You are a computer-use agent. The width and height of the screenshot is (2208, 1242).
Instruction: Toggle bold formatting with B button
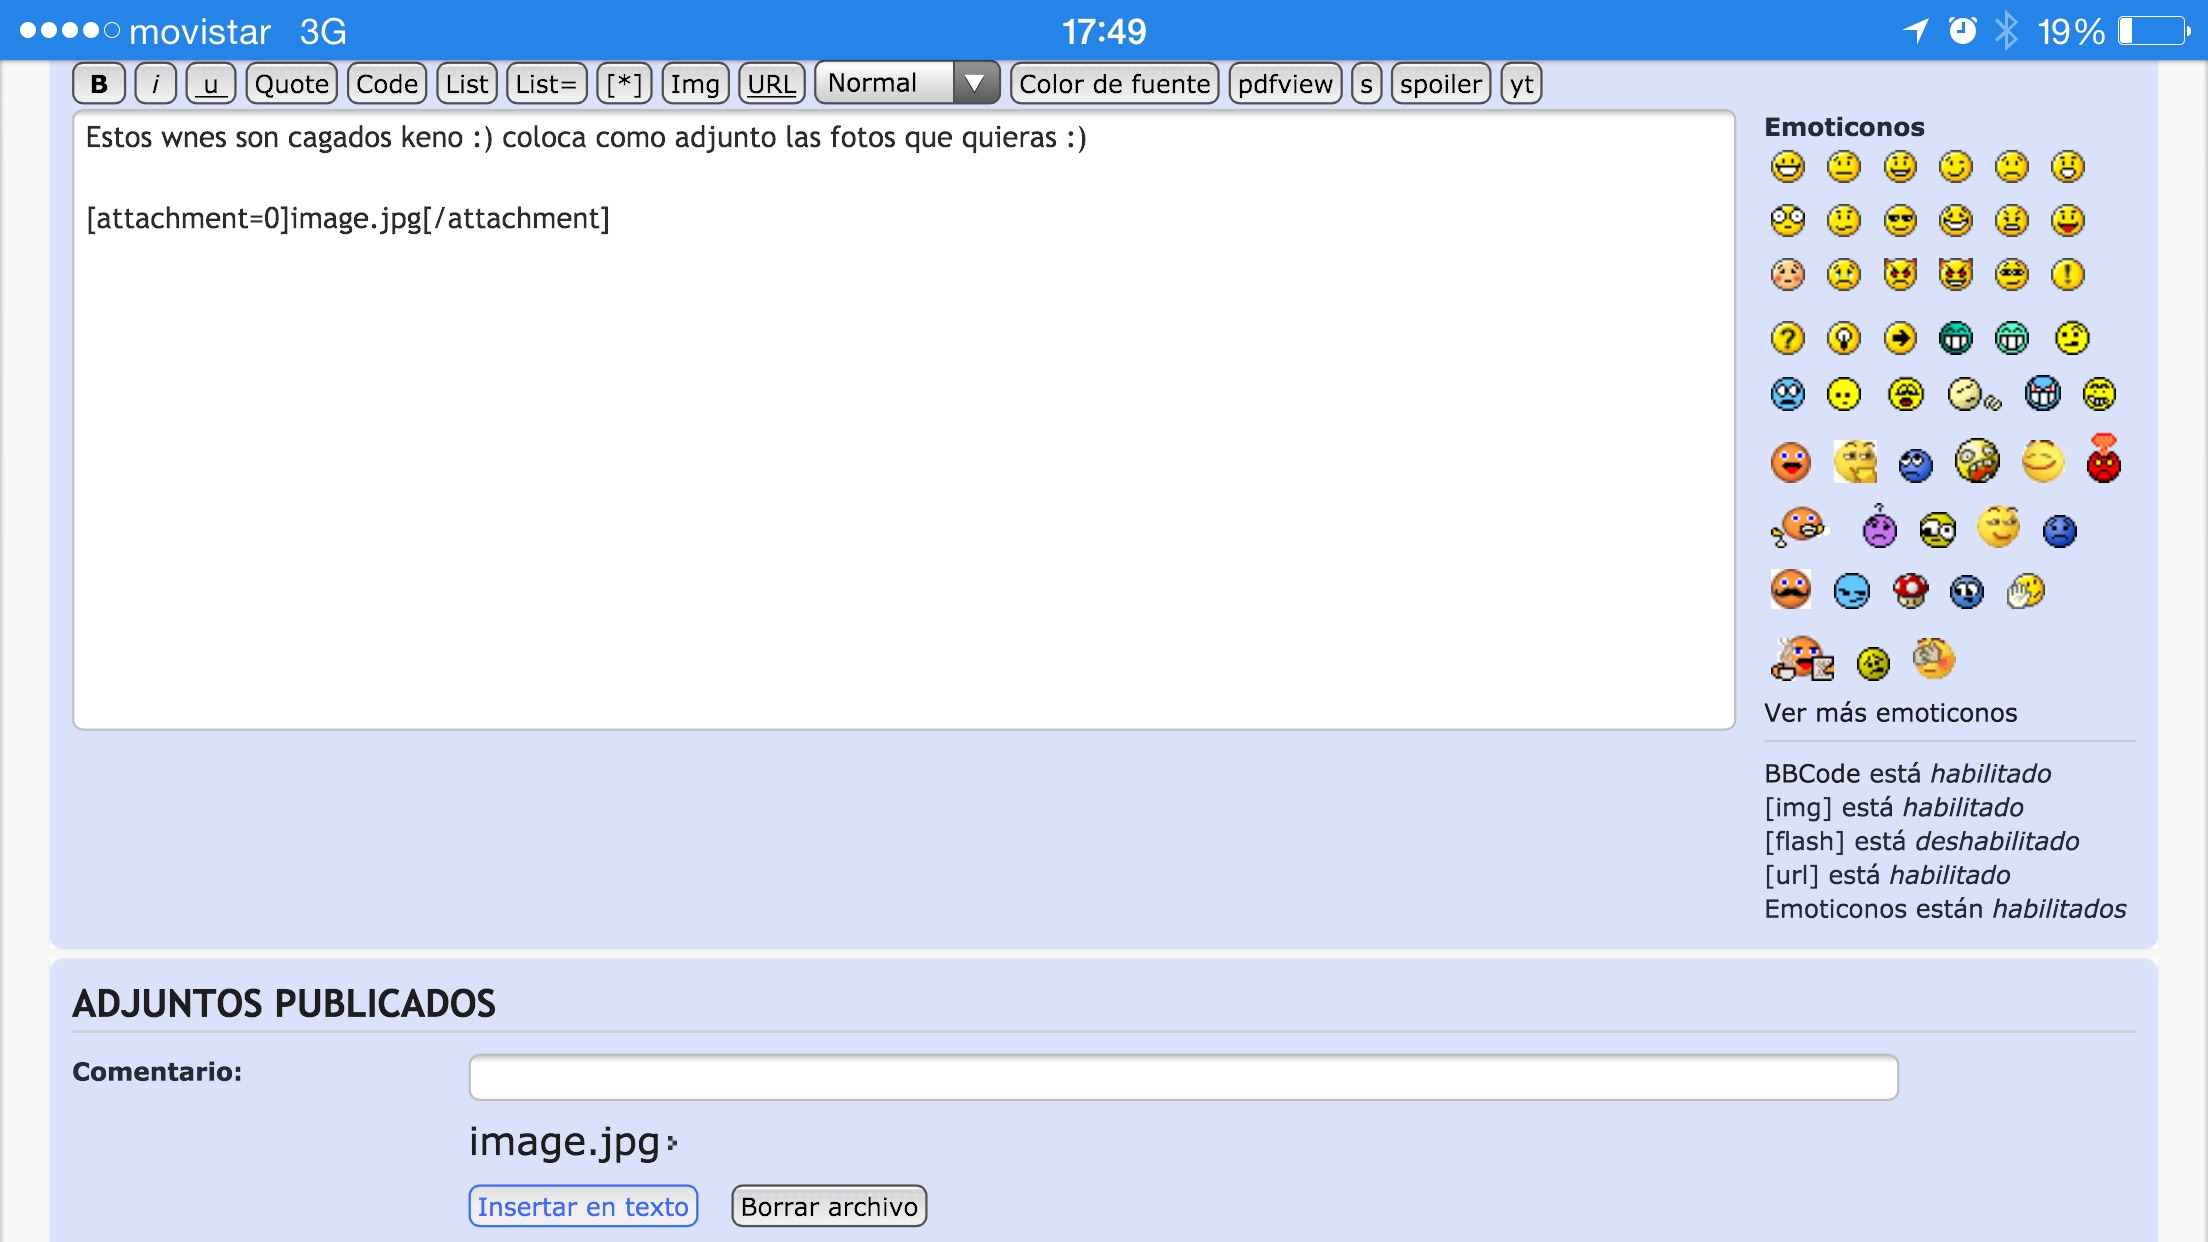coord(99,84)
